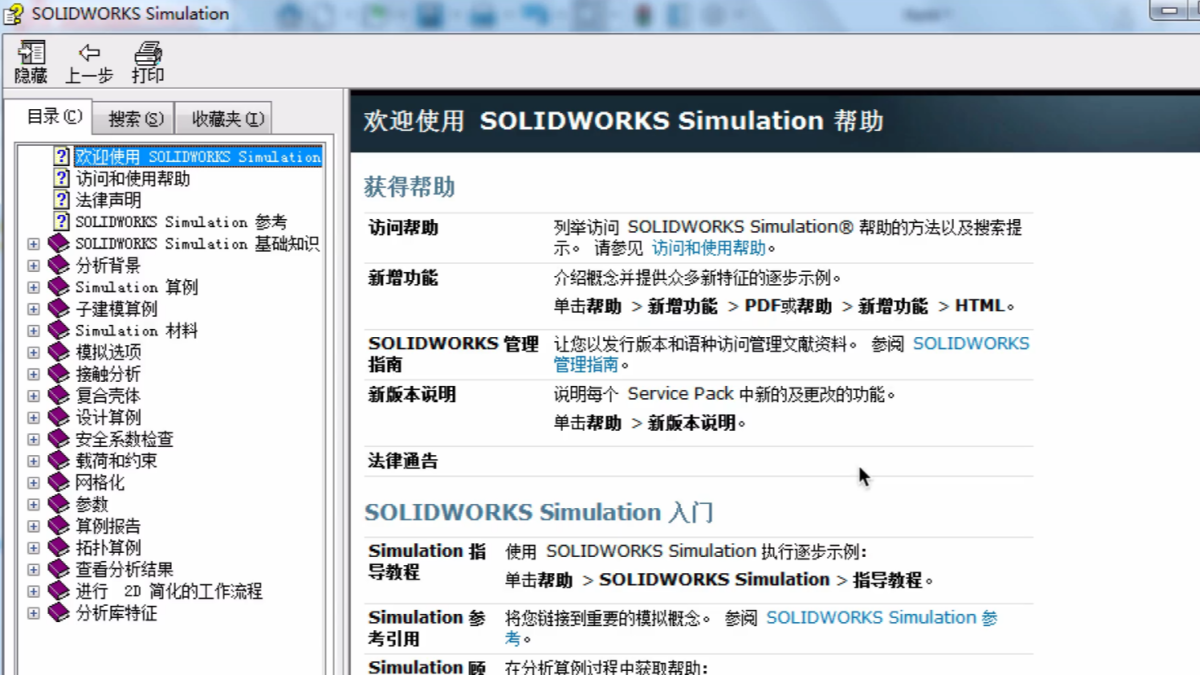Click the 新增功能 row label
1200x675 pixels.
coord(403,278)
